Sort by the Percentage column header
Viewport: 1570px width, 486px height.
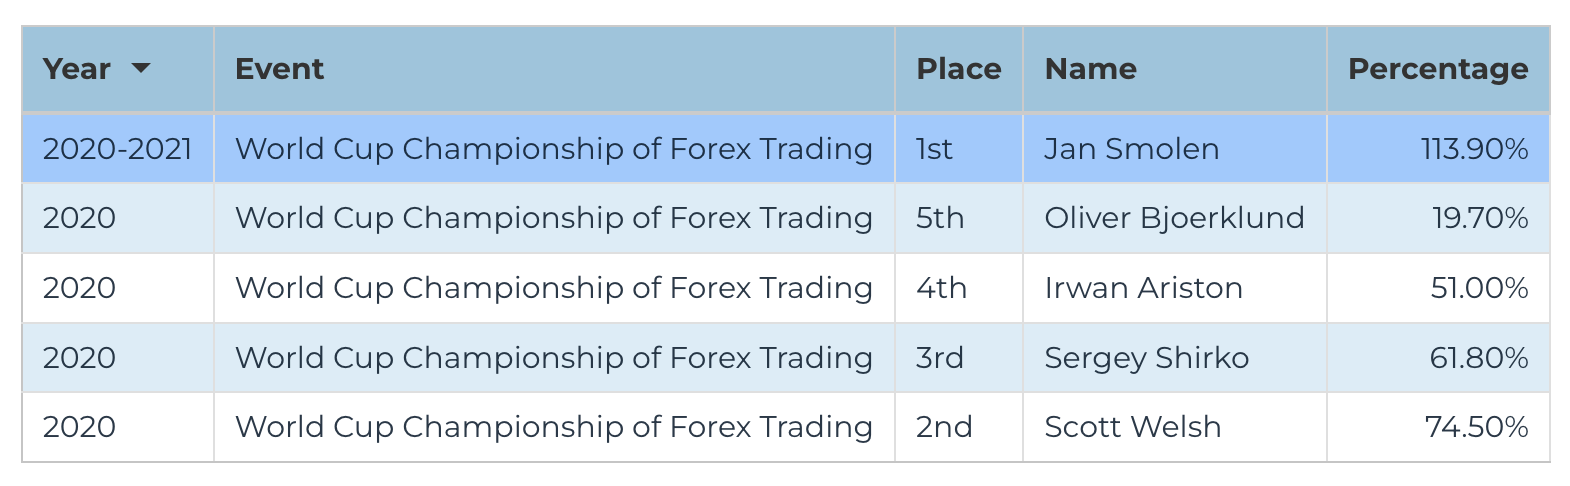(1438, 69)
